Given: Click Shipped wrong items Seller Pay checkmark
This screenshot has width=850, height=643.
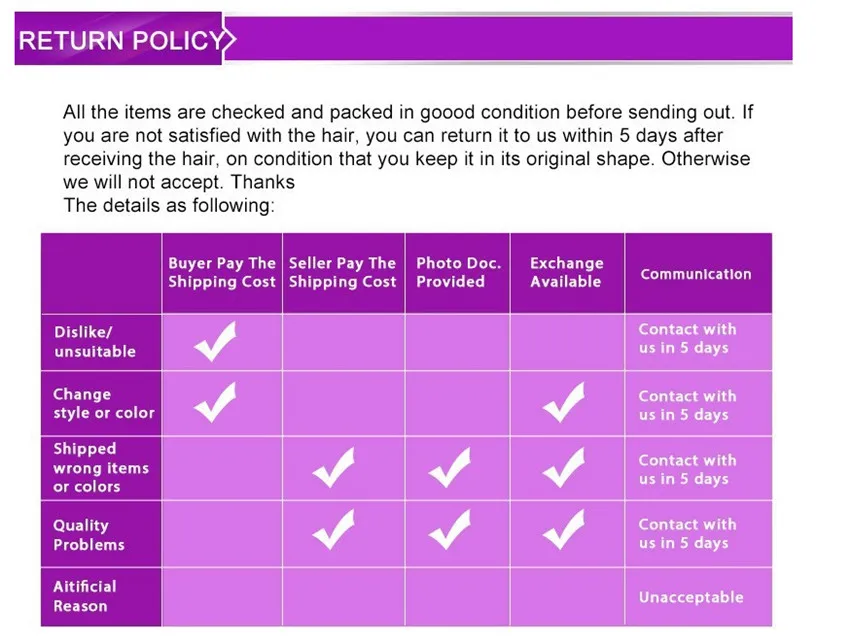Looking at the screenshot, I should [x=333, y=468].
